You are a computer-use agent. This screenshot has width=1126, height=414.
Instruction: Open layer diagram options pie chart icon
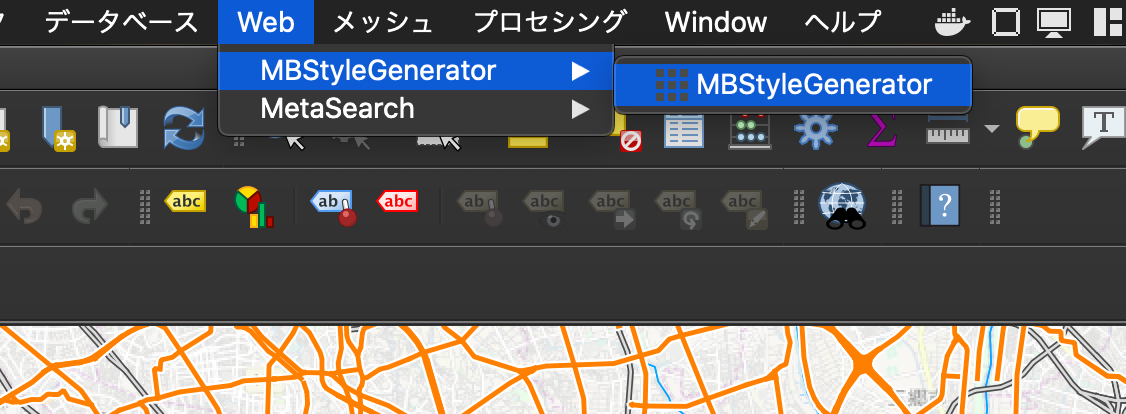(253, 207)
